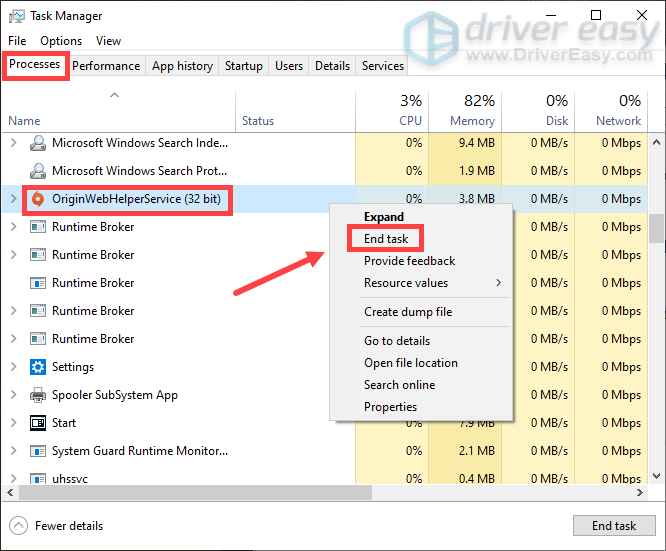Click the Fewer details arrow icon

click(x=19, y=525)
